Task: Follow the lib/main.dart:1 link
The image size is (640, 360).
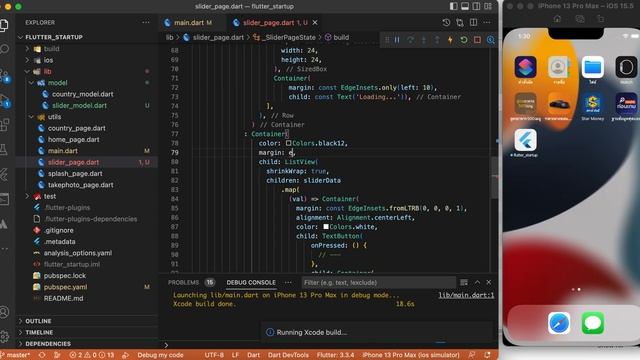Action: coord(466,295)
